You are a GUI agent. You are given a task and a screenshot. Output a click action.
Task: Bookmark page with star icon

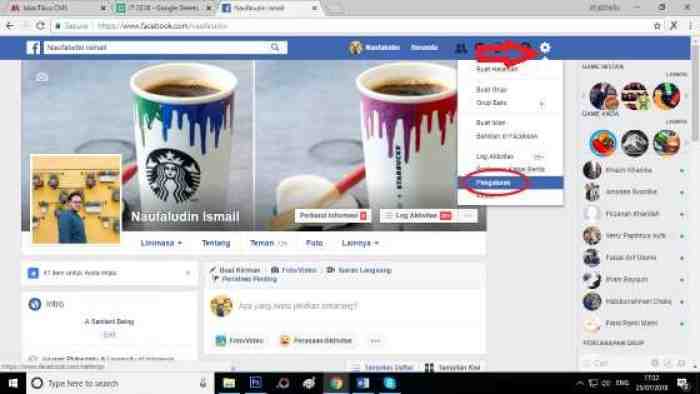click(x=657, y=26)
